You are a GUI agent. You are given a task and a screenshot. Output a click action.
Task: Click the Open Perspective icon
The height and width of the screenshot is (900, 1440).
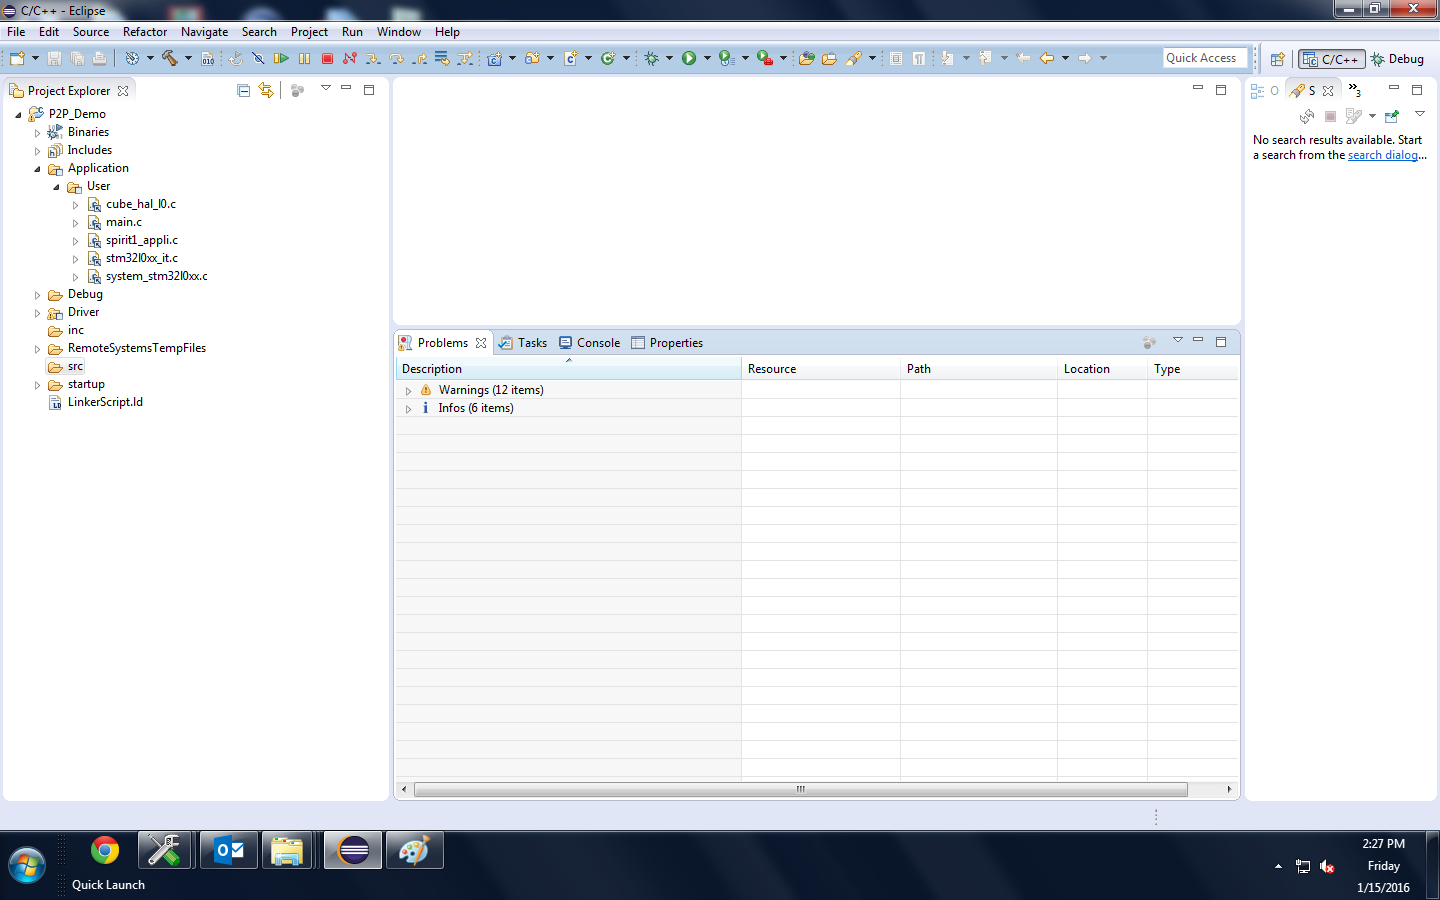pos(1277,59)
